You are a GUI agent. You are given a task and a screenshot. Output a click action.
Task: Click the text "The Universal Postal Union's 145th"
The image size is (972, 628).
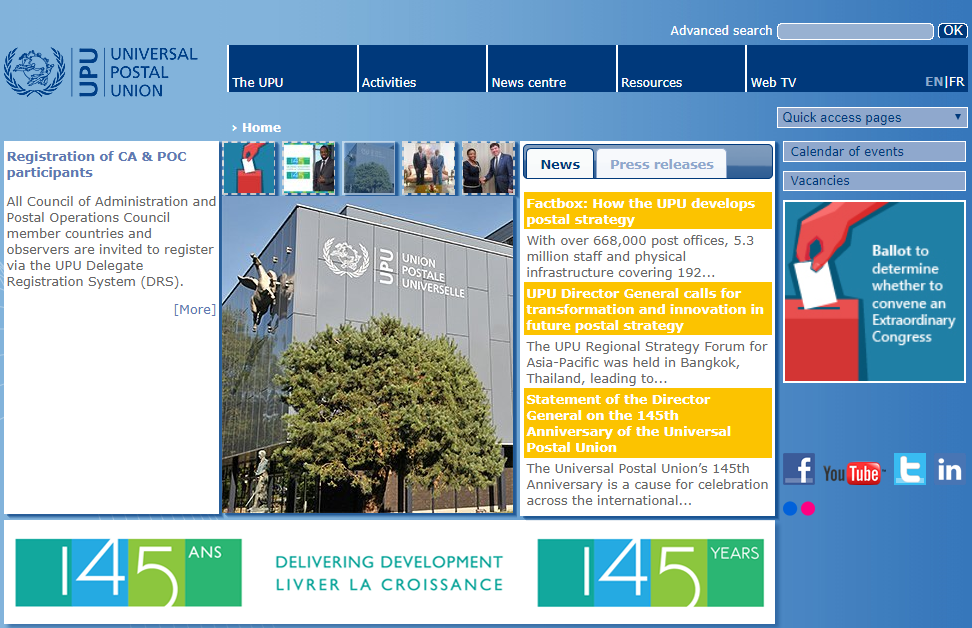[638, 469]
